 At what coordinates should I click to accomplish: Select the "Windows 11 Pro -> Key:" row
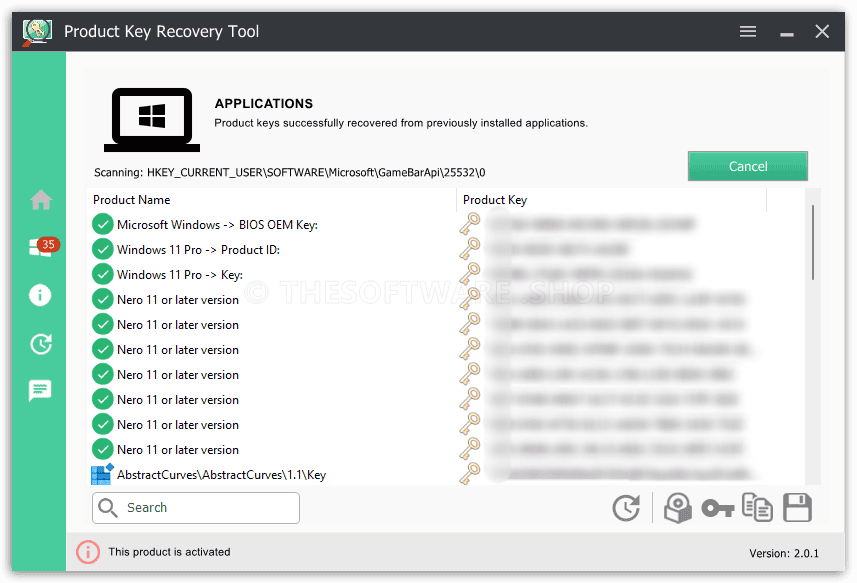point(445,275)
